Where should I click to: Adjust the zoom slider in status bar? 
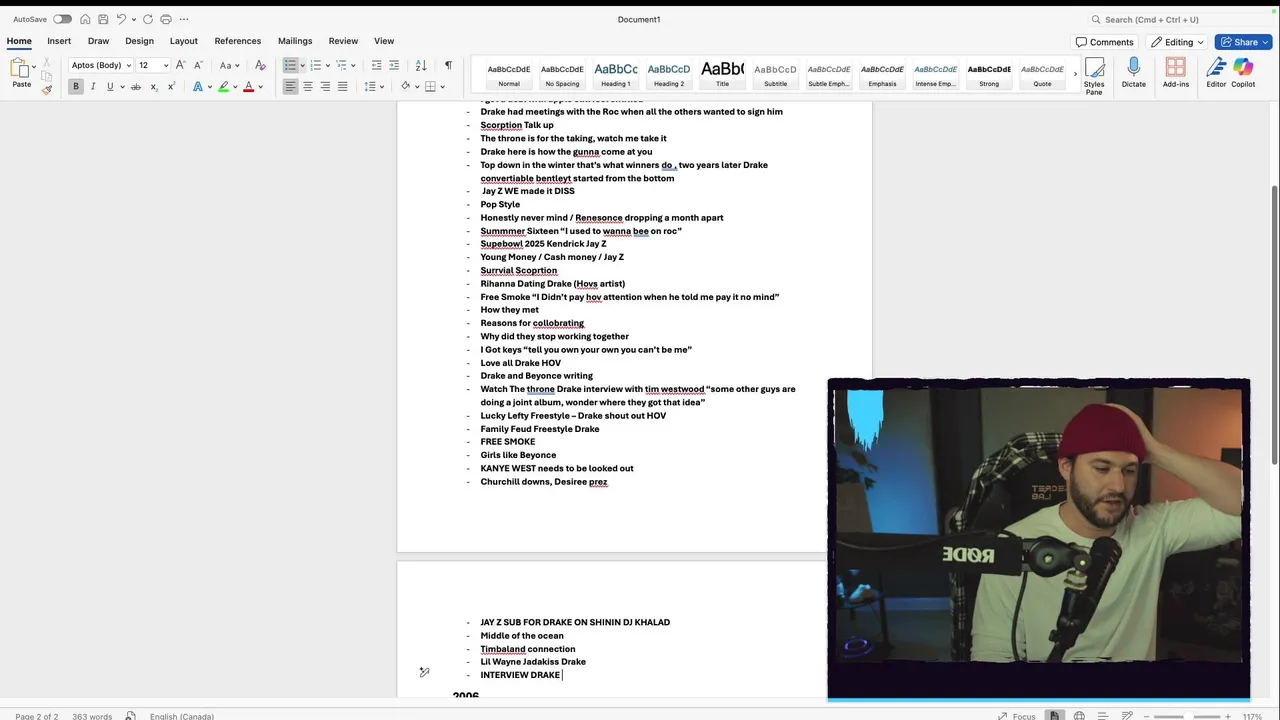point(1187,716)
